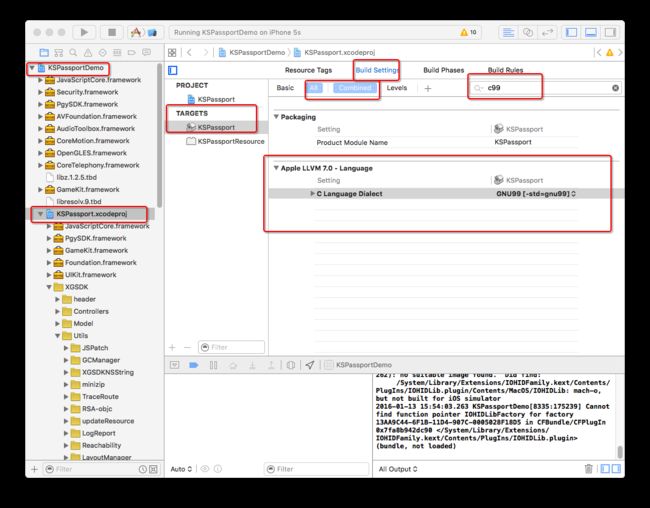Select the Levels settings view
This screenshot has width=650, height=508.
(x=397, y=88)
